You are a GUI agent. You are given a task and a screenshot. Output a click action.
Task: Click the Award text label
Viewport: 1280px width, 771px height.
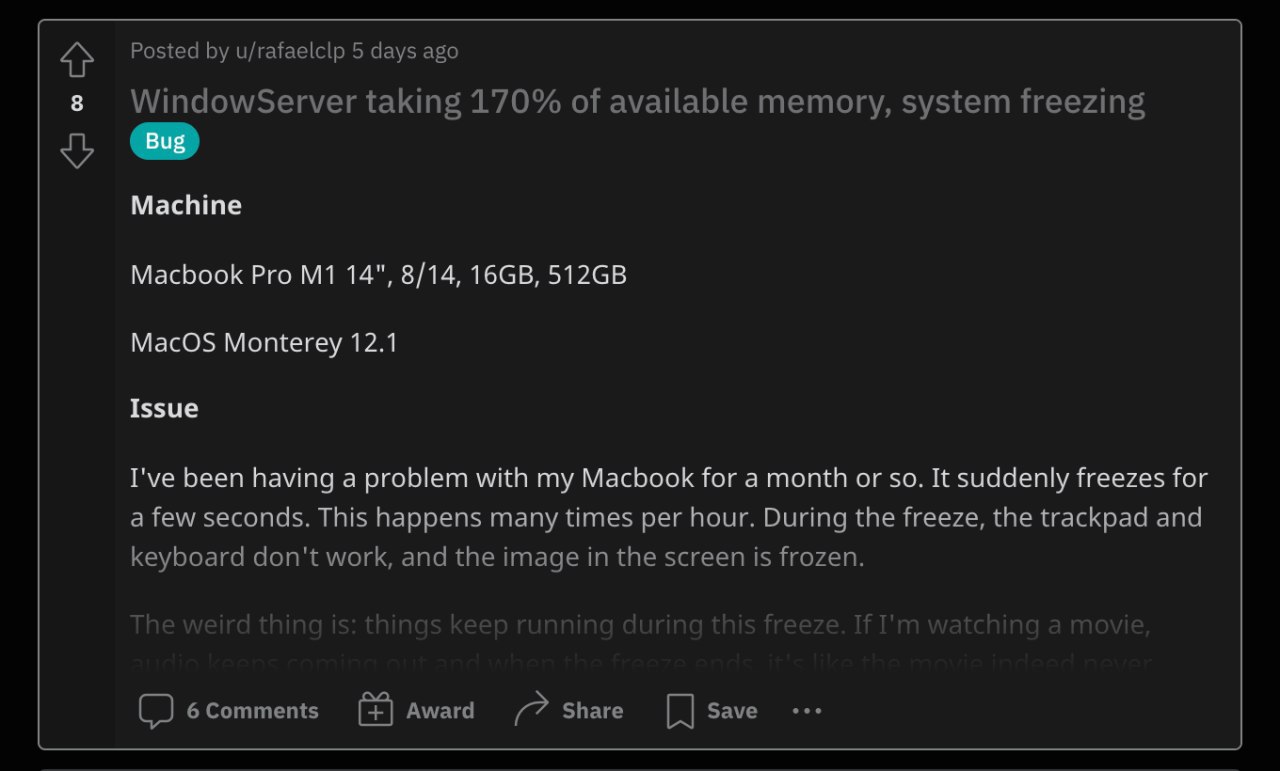(440, 711)
